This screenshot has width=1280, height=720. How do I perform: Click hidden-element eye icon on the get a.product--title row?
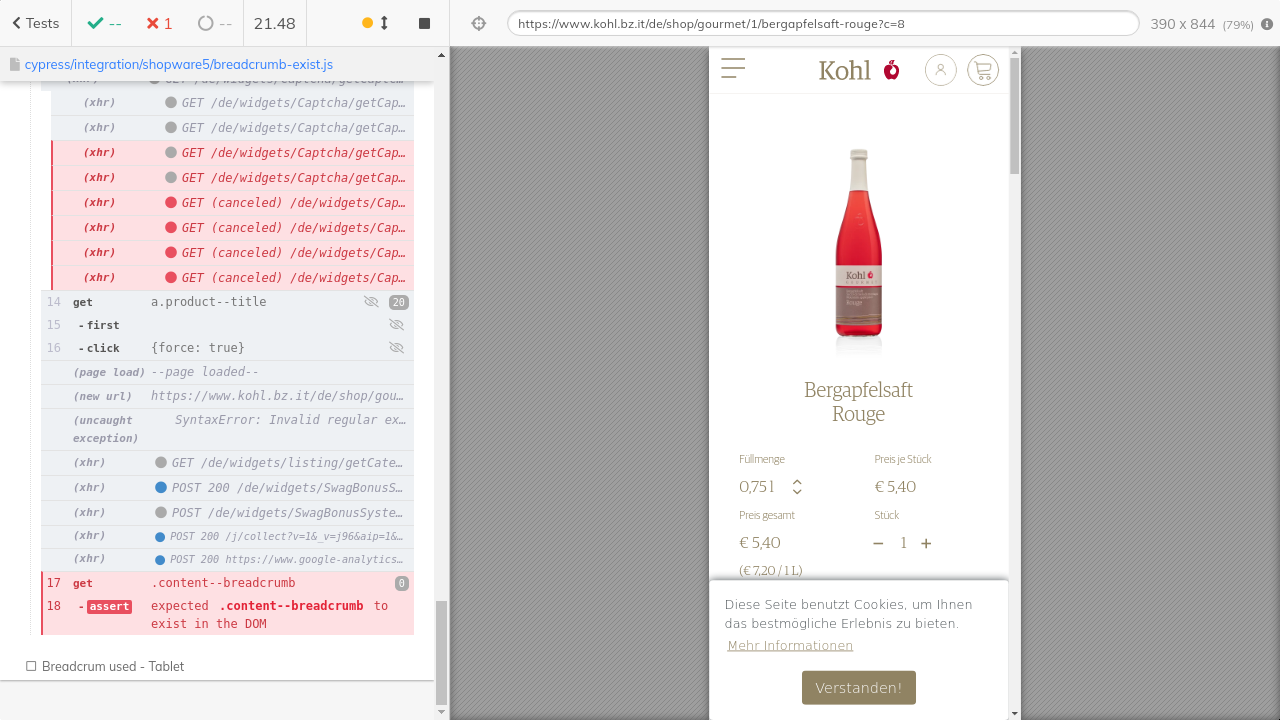tap(371, 302)
